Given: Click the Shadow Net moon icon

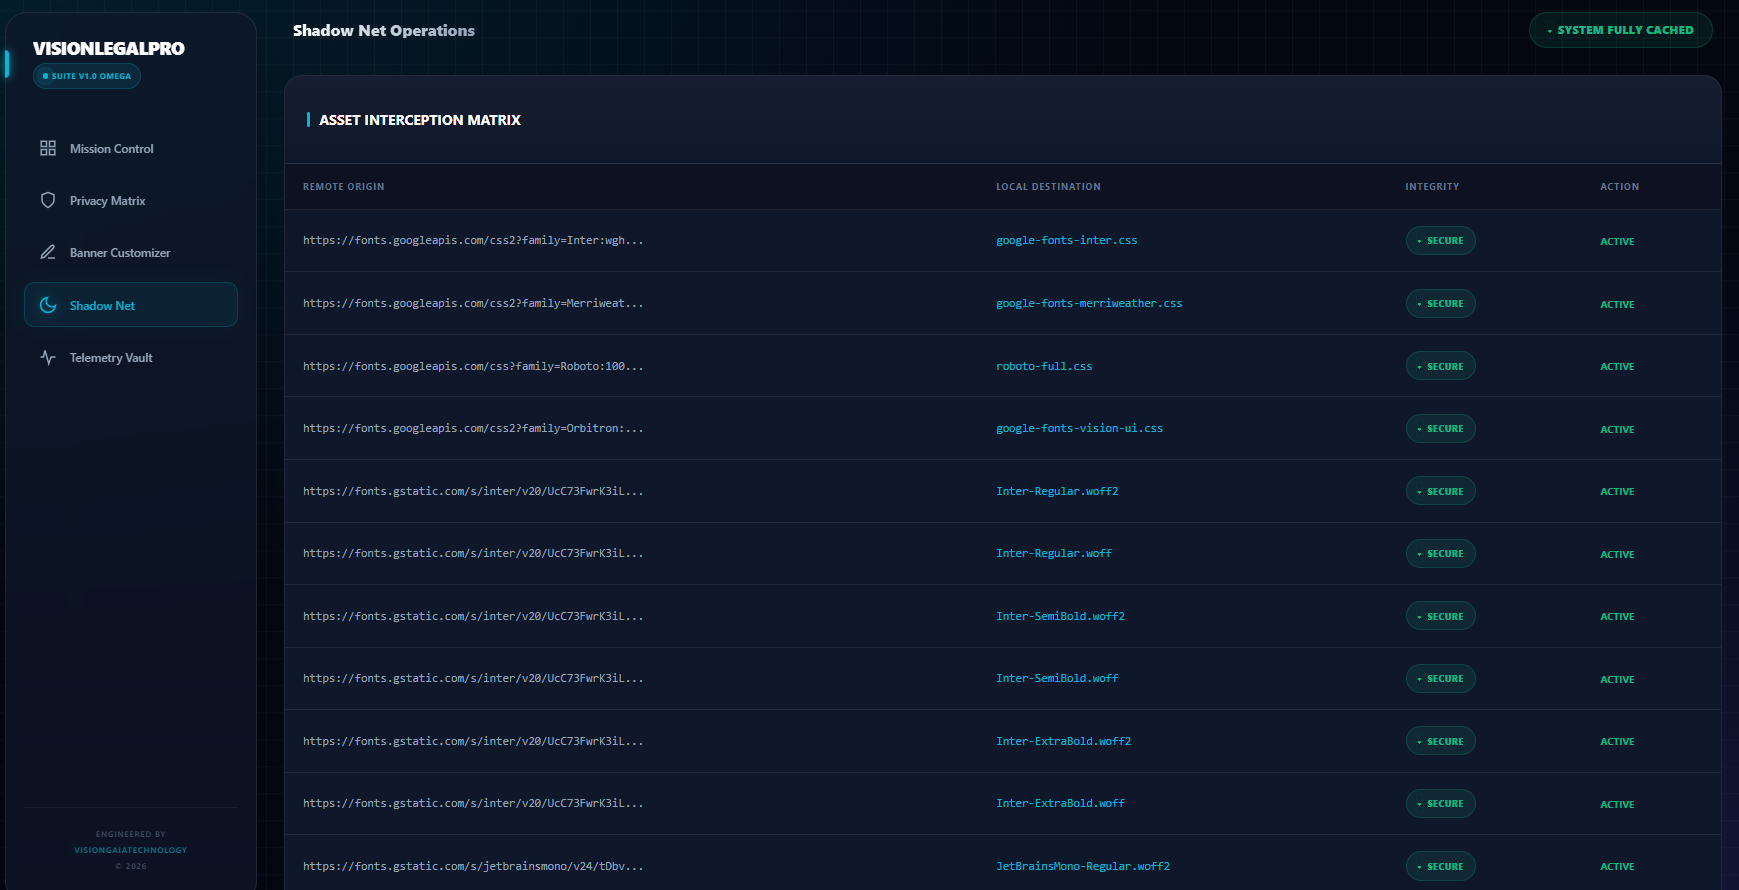Looking at the screenshot, I should [48, 305].
